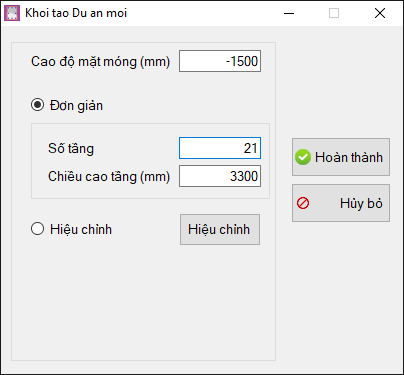Focus the Chiều cao tầng field showing 3300
This screenshot has width=404, height=375.
[x=220, y=176]
